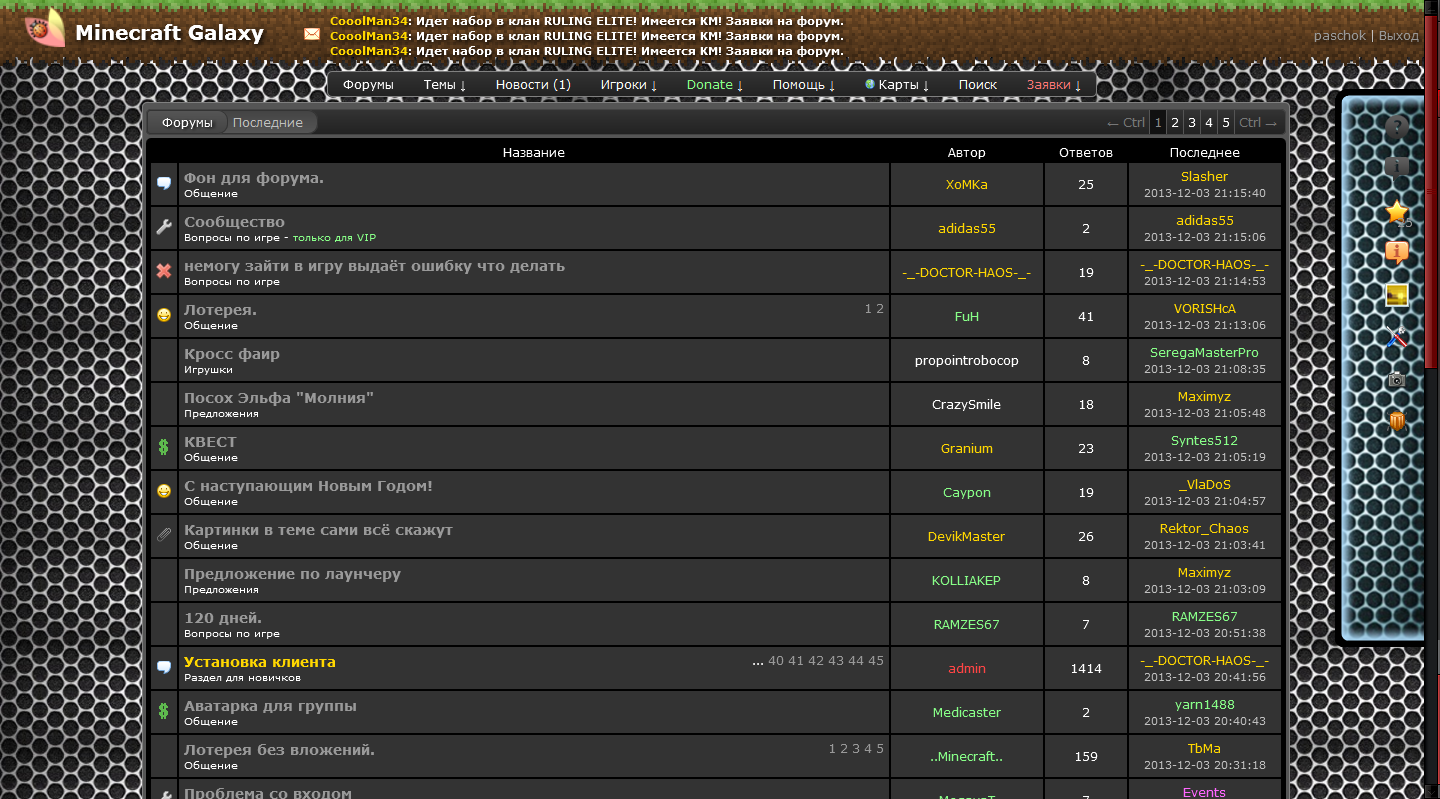
Task: Click the gray info bubble sidebar icon
Action: (1397, 166)
